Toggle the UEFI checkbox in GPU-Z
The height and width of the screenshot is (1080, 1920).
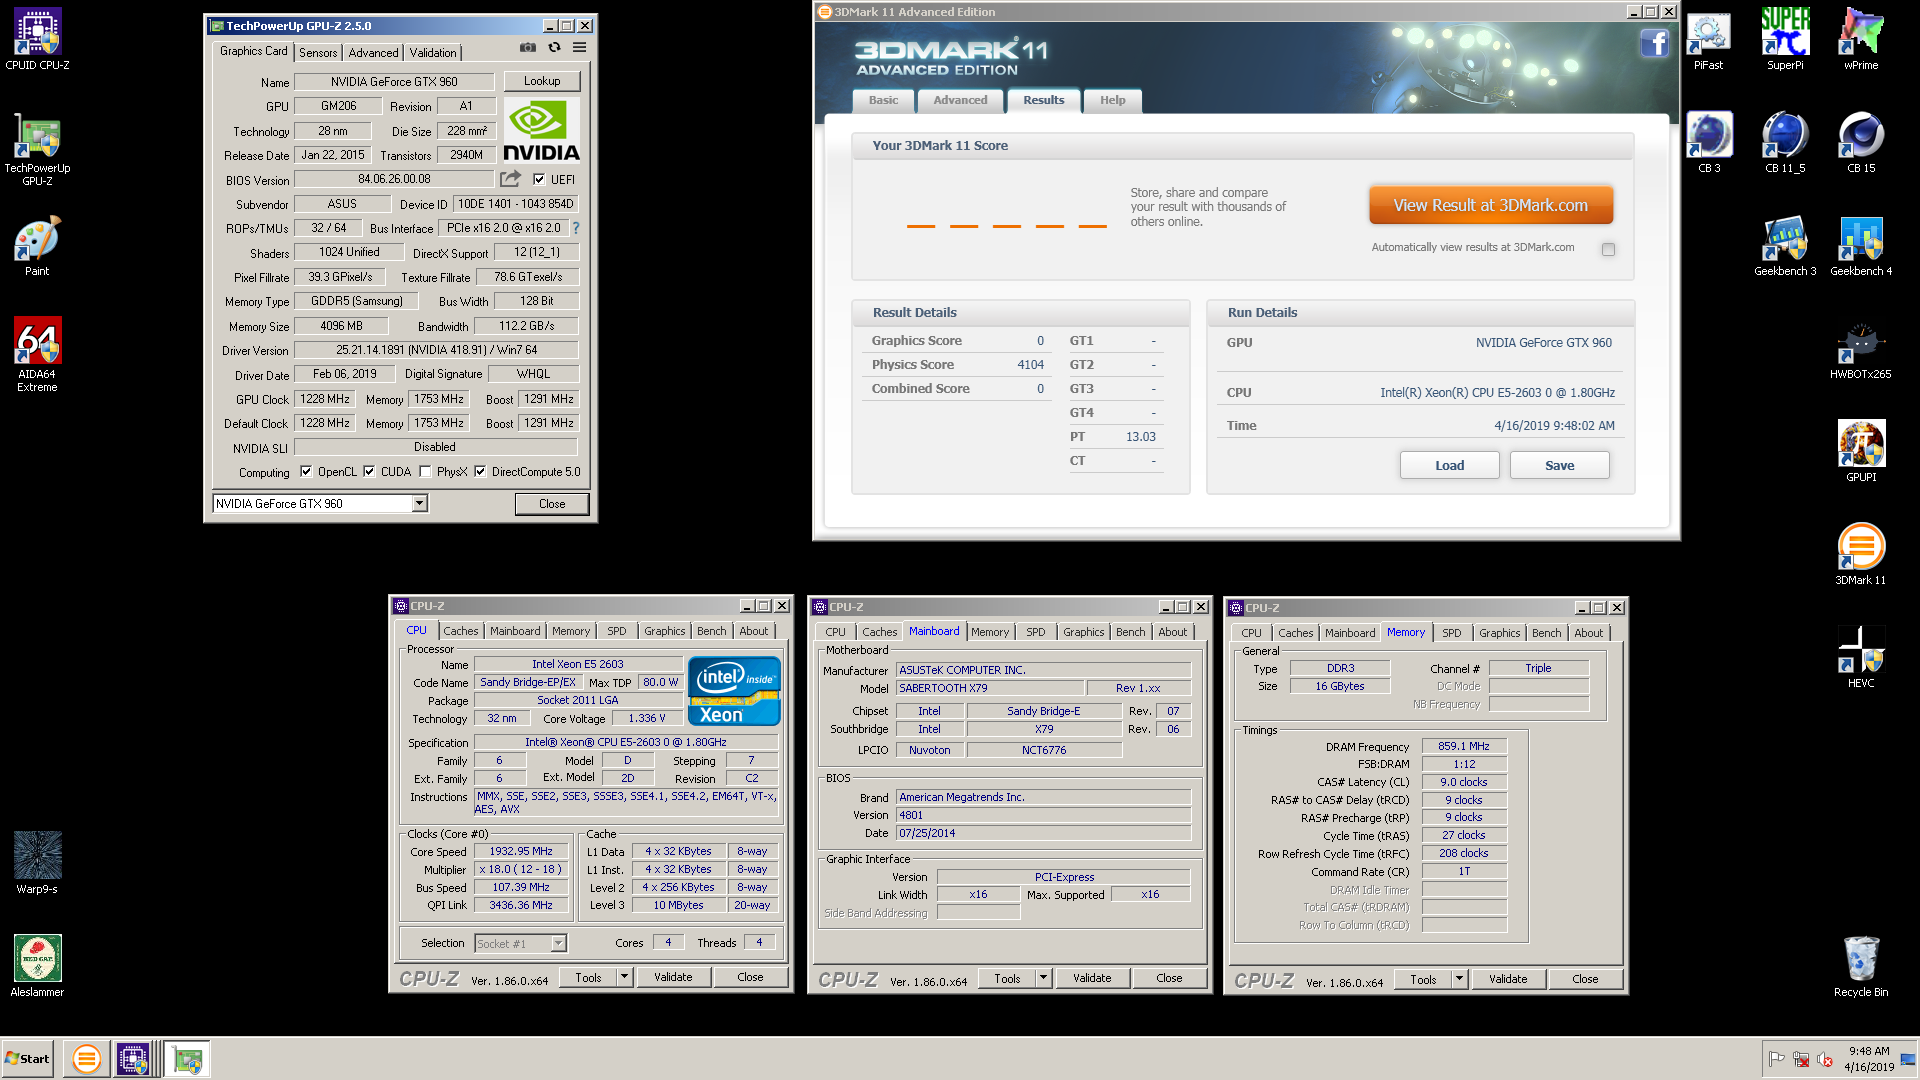tap(539, 180)
